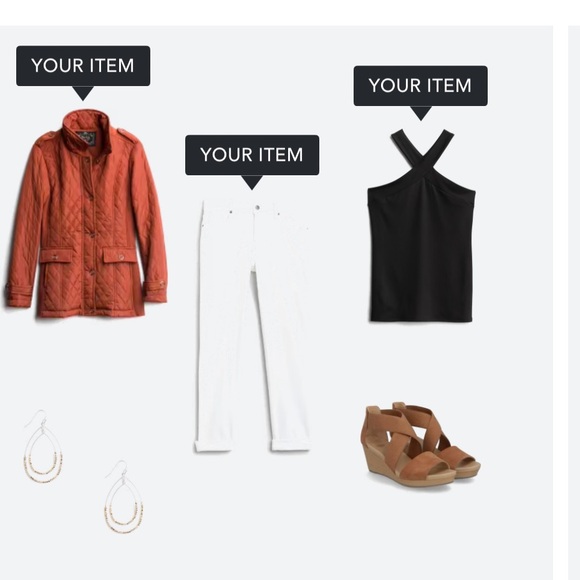Click the white header strip above the outfit card

290,13
